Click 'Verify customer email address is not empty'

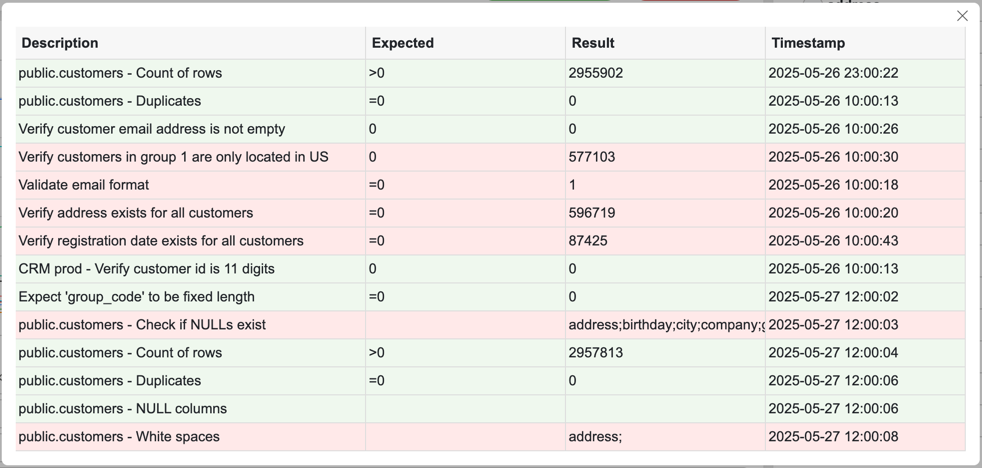[152, 129]
